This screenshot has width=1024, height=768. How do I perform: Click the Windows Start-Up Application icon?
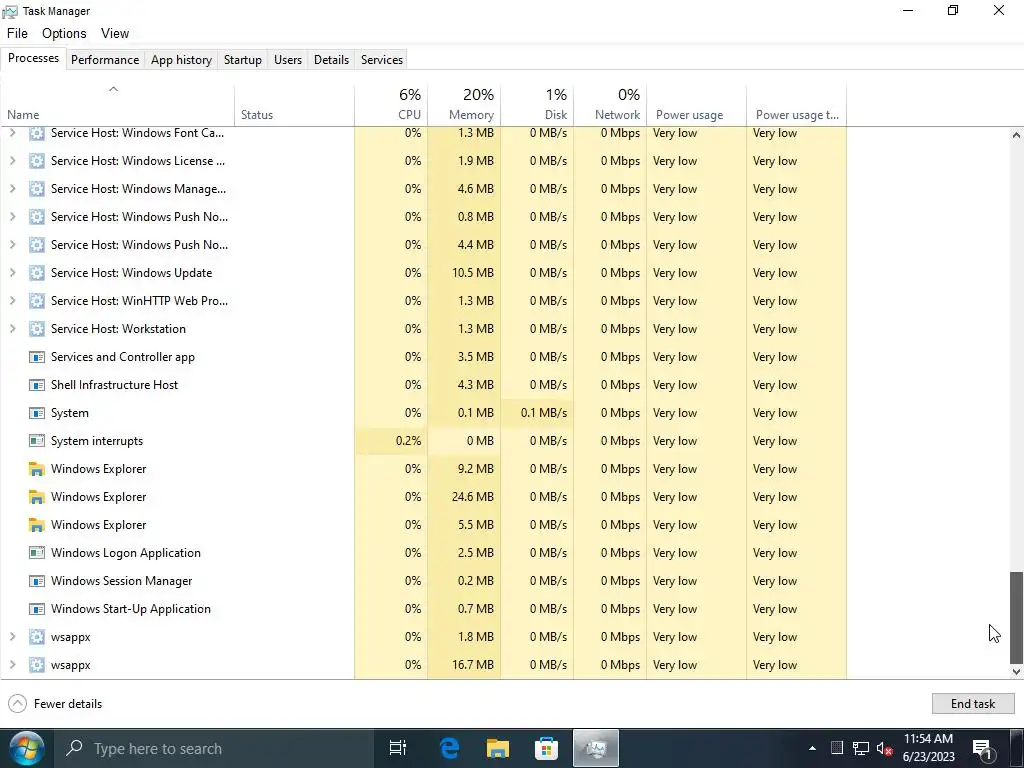[x=37, y=609]
